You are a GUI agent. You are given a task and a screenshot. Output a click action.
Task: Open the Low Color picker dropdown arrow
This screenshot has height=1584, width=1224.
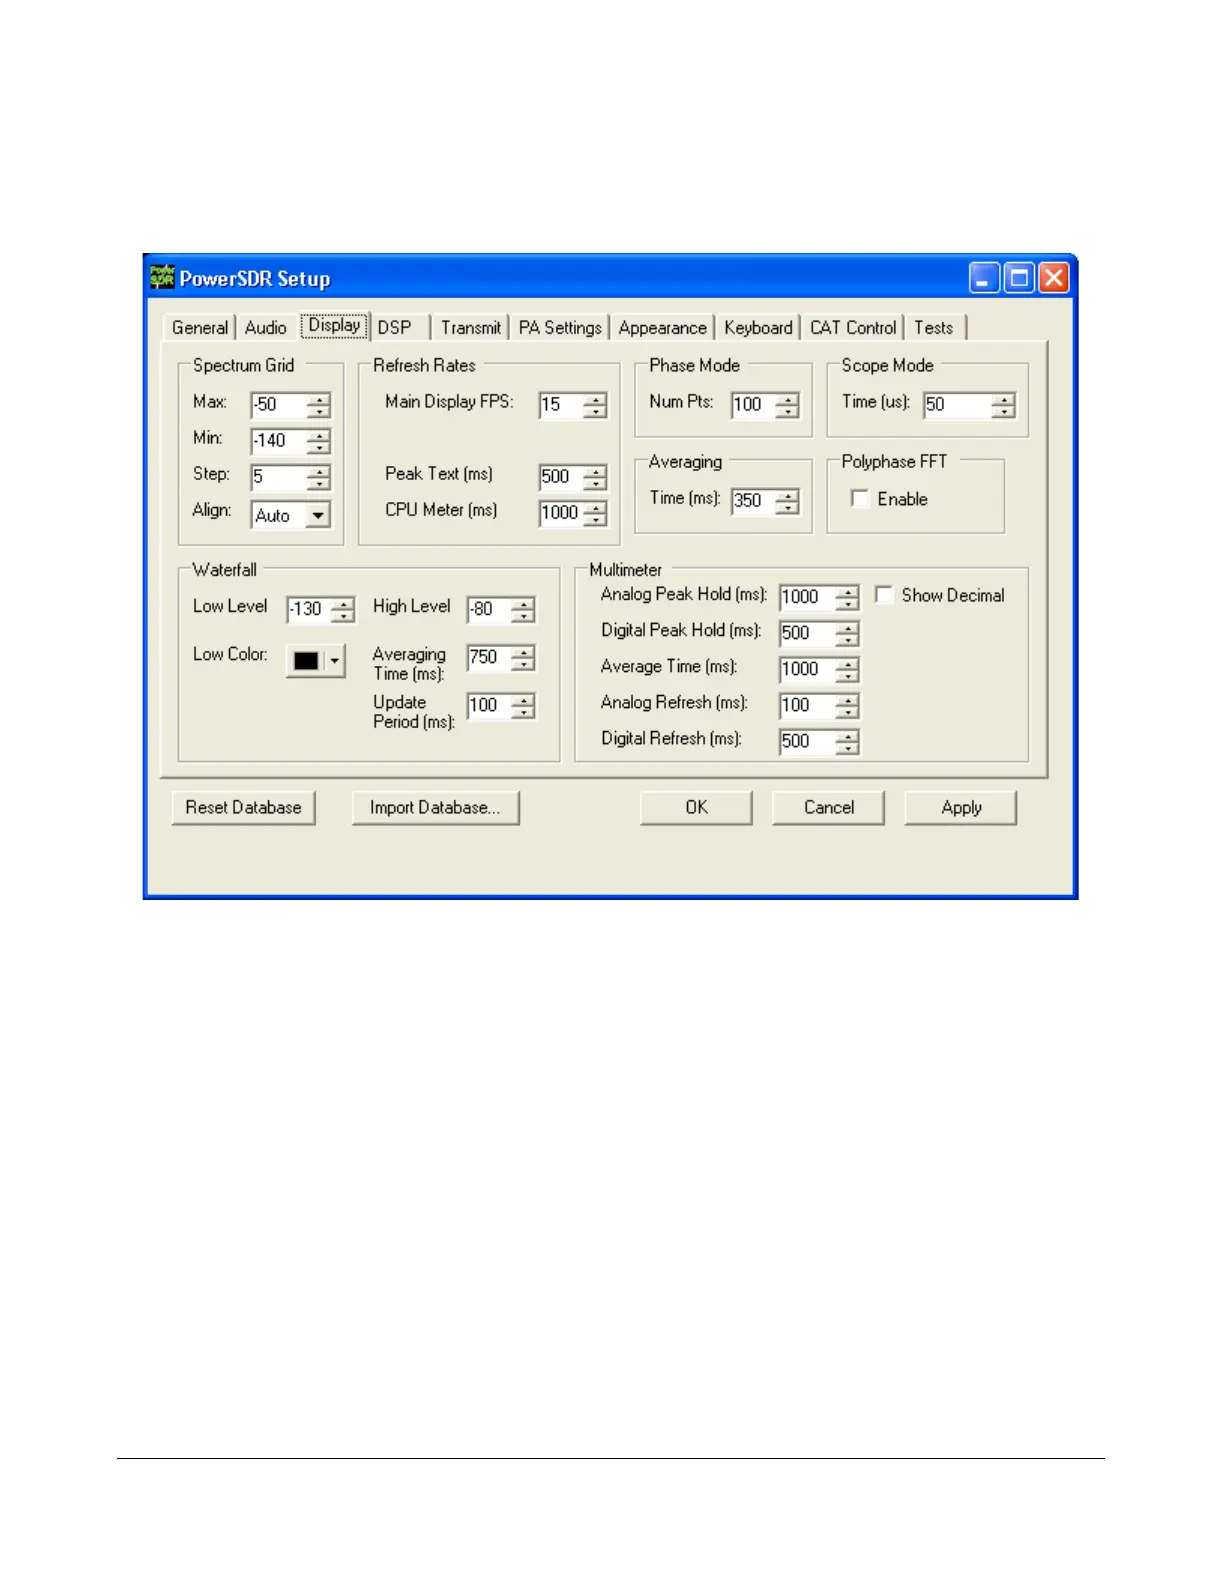coord(335,661)
